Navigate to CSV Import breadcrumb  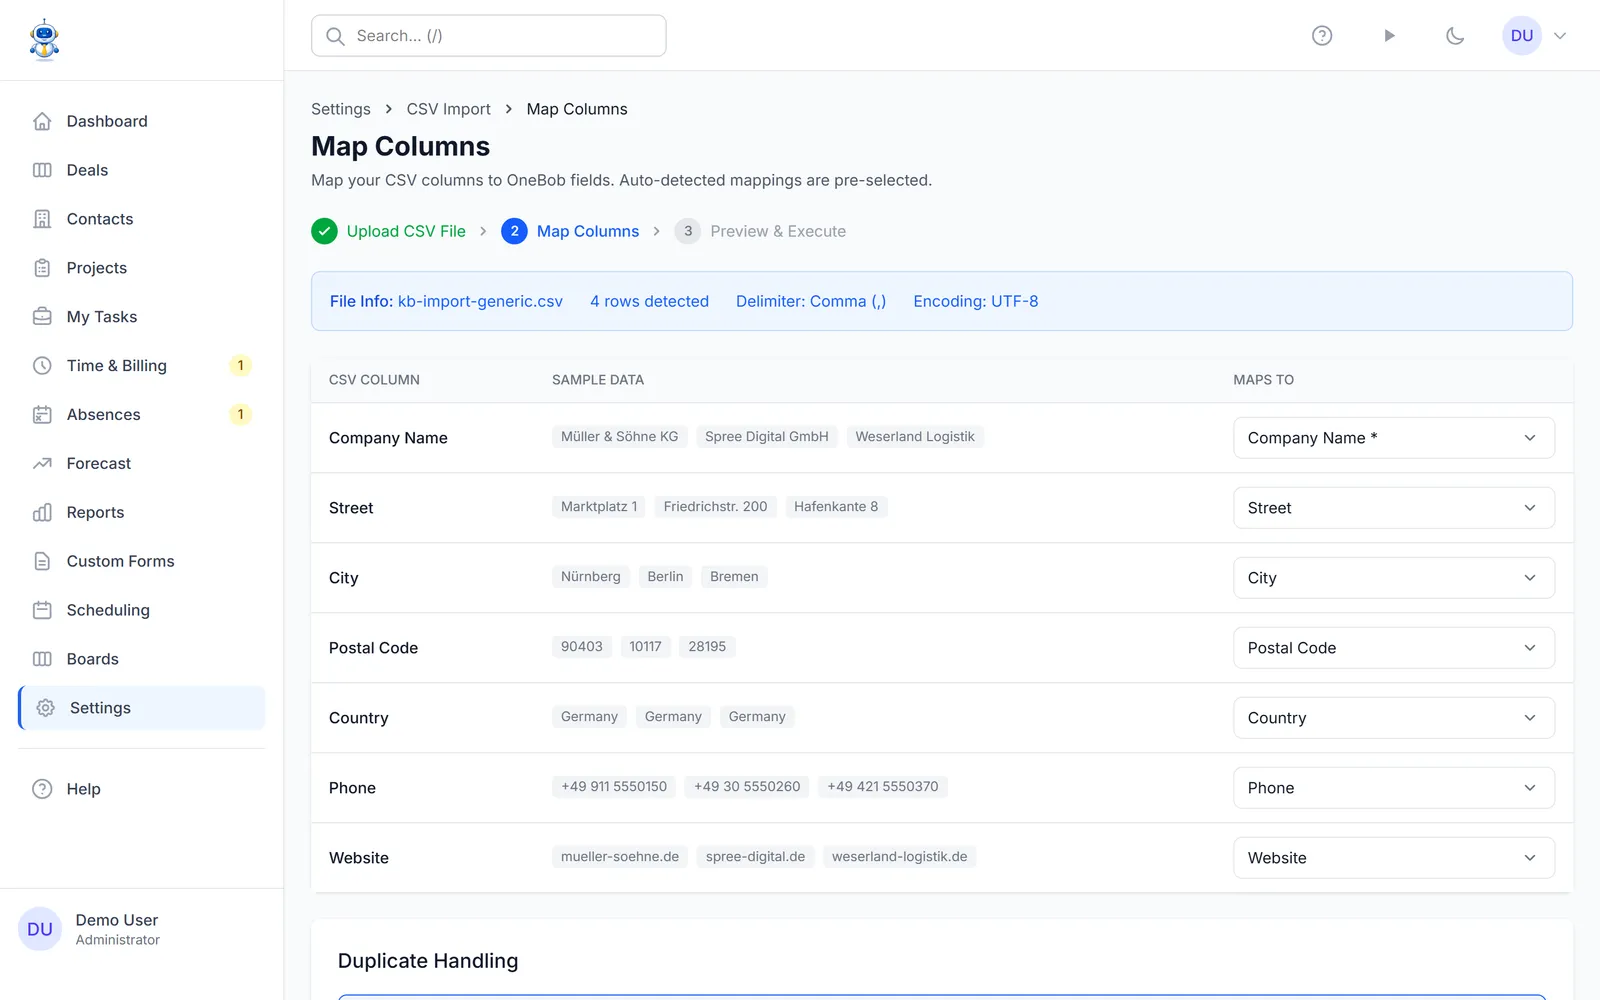coord(448,109)
